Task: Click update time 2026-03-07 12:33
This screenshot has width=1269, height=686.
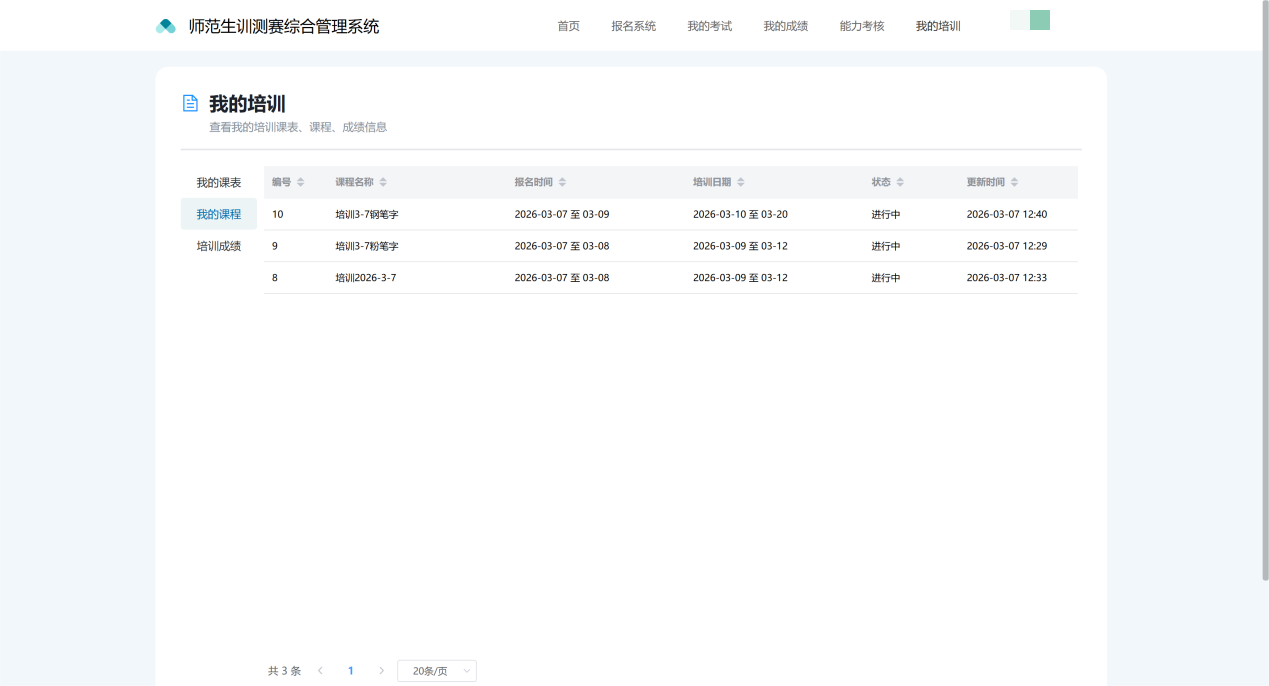Action: [1007, 278]
